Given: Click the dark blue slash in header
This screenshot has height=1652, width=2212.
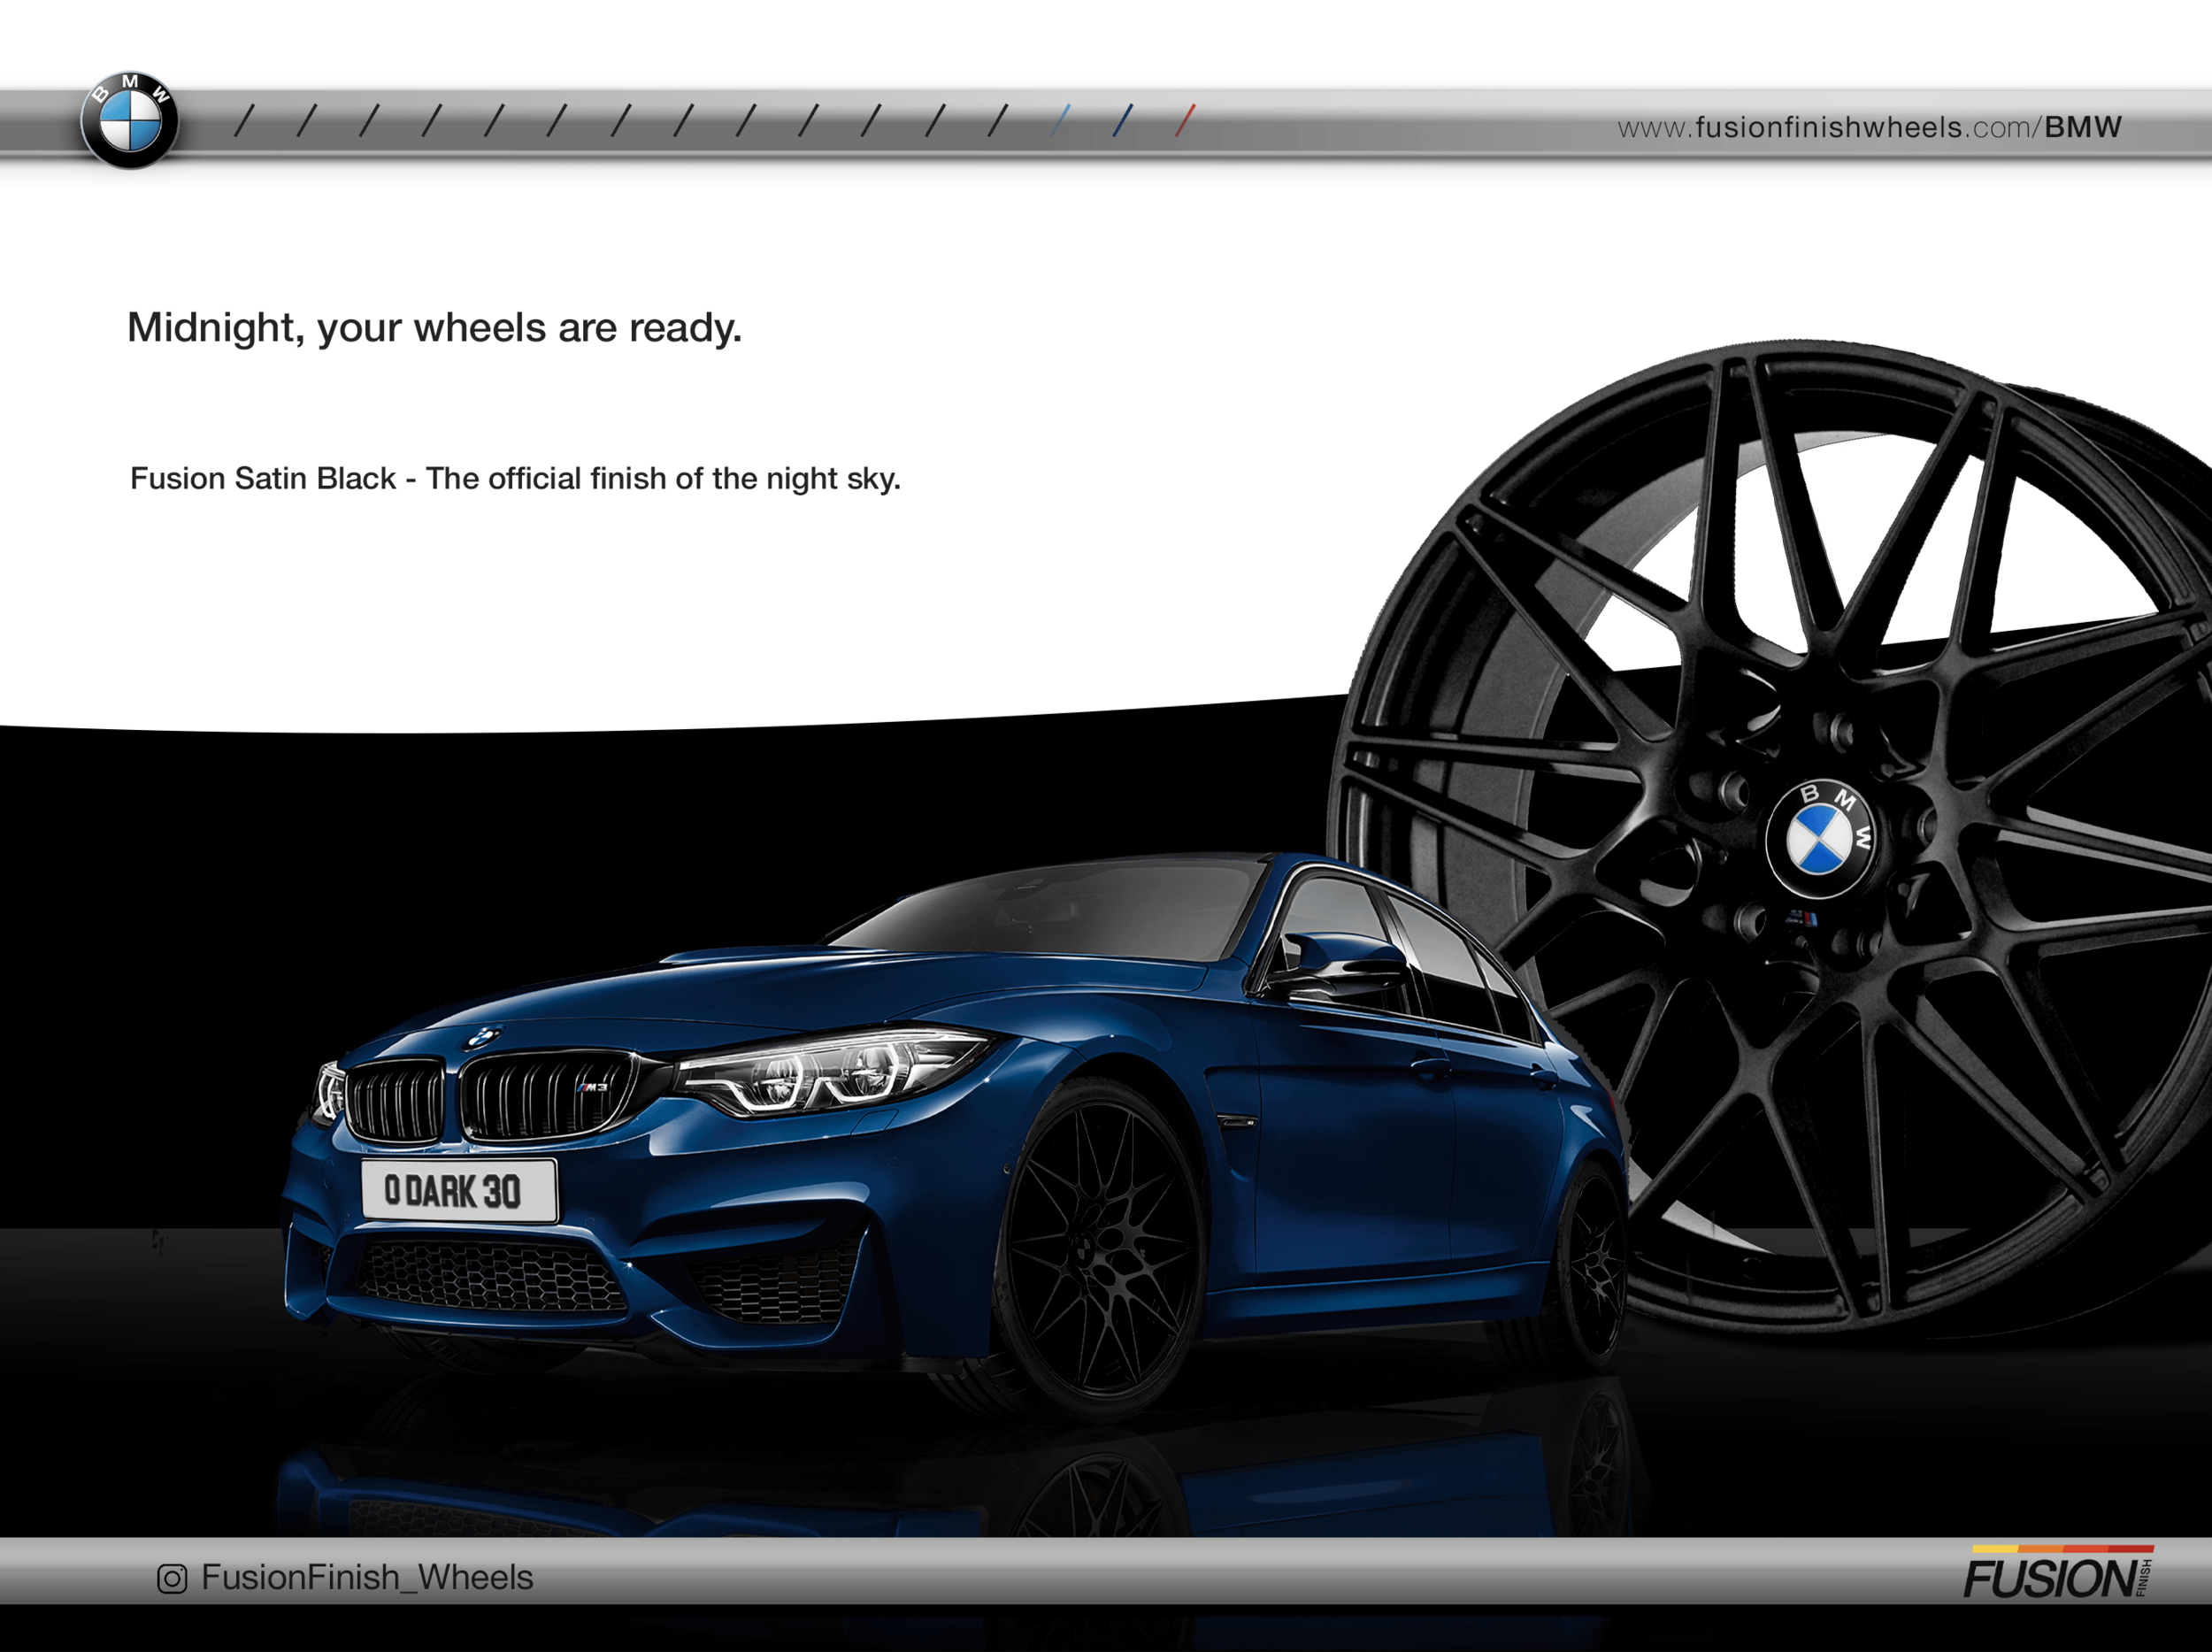Looking at the screenshot, I should point(1122,121).
